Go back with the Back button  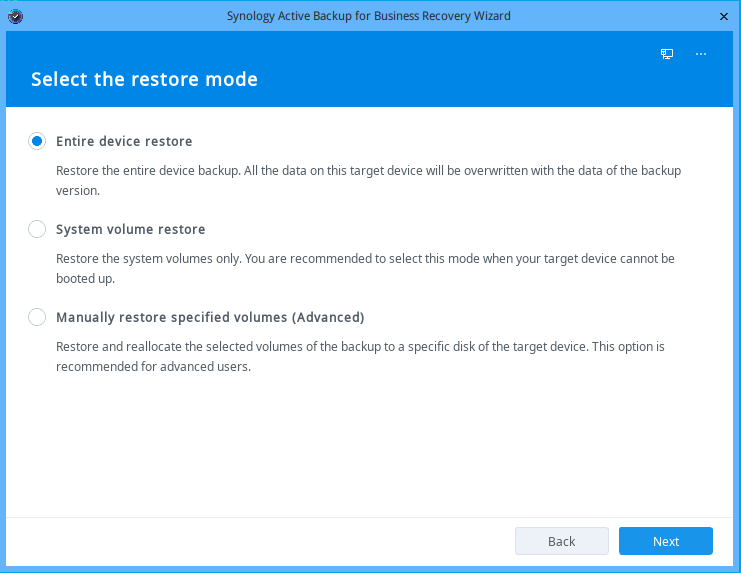click(x=561, y=541)
